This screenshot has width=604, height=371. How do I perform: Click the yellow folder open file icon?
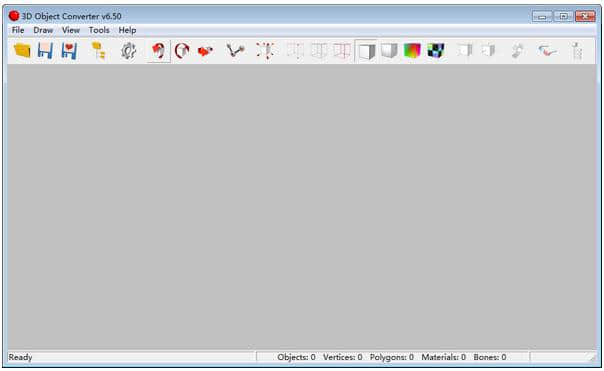(x=22, y=50)
